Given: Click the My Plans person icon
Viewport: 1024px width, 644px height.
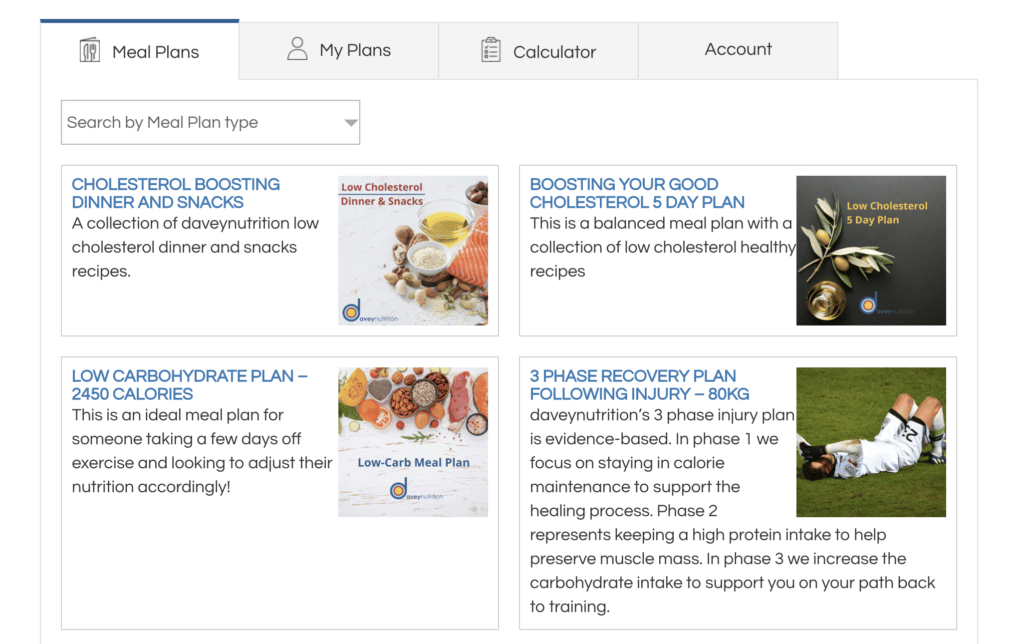Looking at the screenshot, I should (297, 49).
